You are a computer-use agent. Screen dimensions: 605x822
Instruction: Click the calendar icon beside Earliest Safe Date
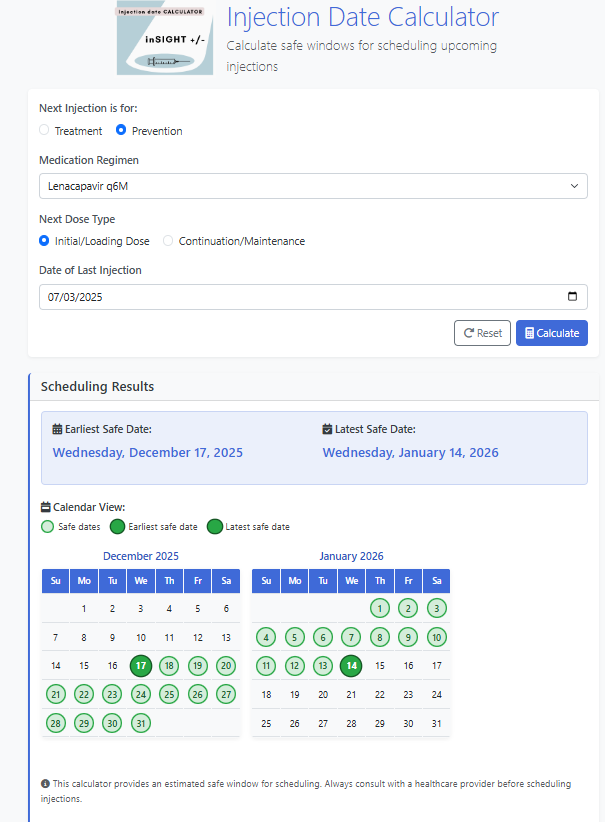pyautogui.click(x=57, y=429)
